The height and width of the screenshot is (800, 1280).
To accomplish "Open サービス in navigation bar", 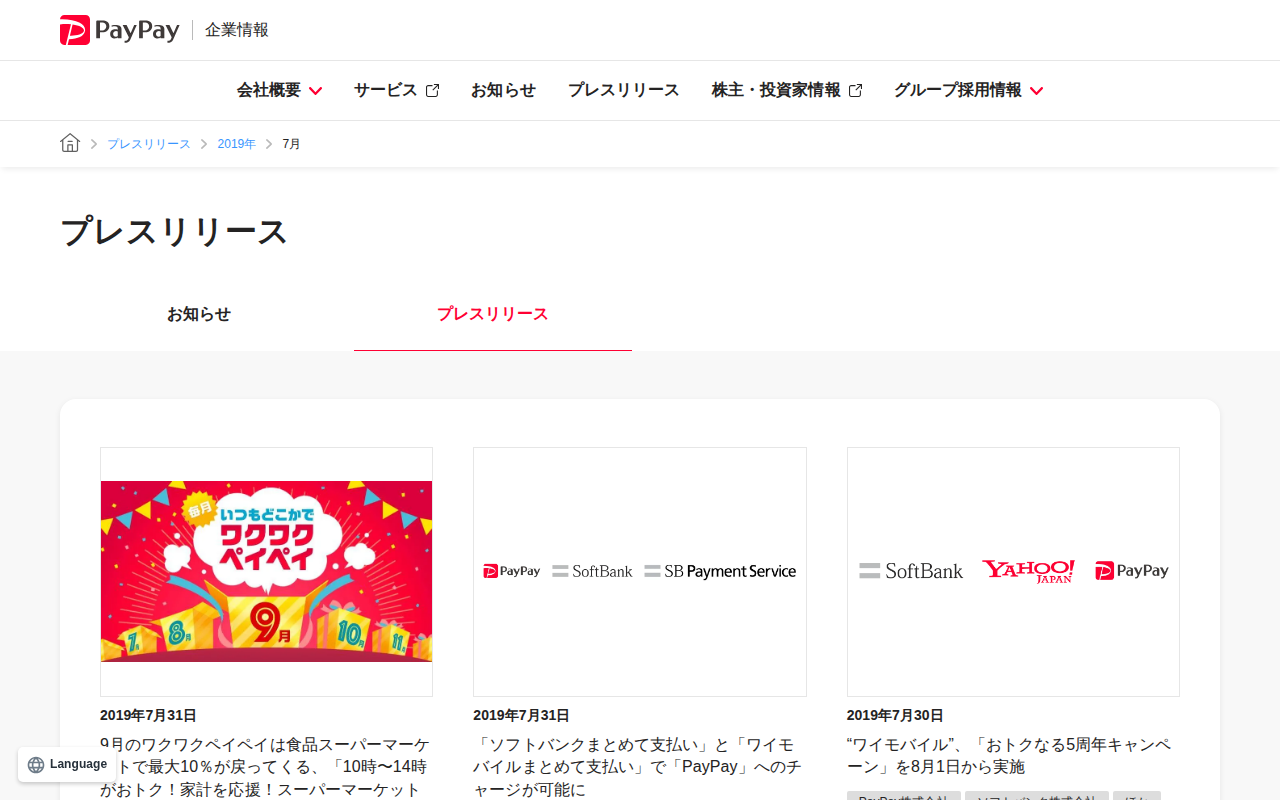I will (x=385, y=90).
